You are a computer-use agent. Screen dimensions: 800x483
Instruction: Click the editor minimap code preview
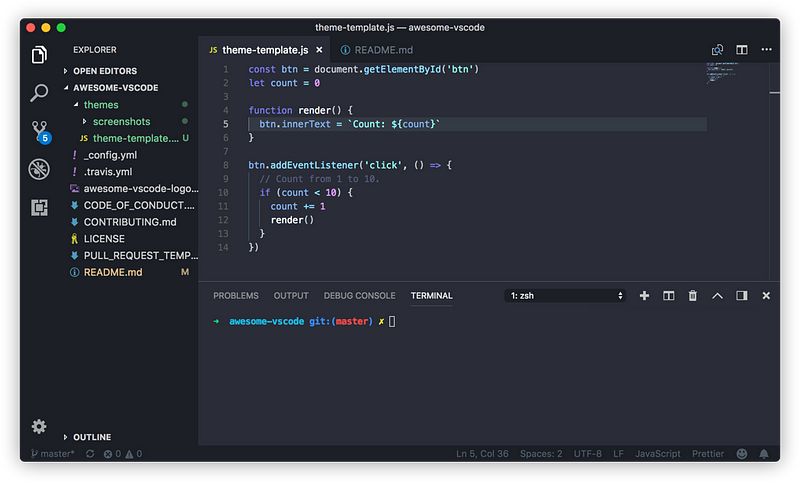click(721, 72)
